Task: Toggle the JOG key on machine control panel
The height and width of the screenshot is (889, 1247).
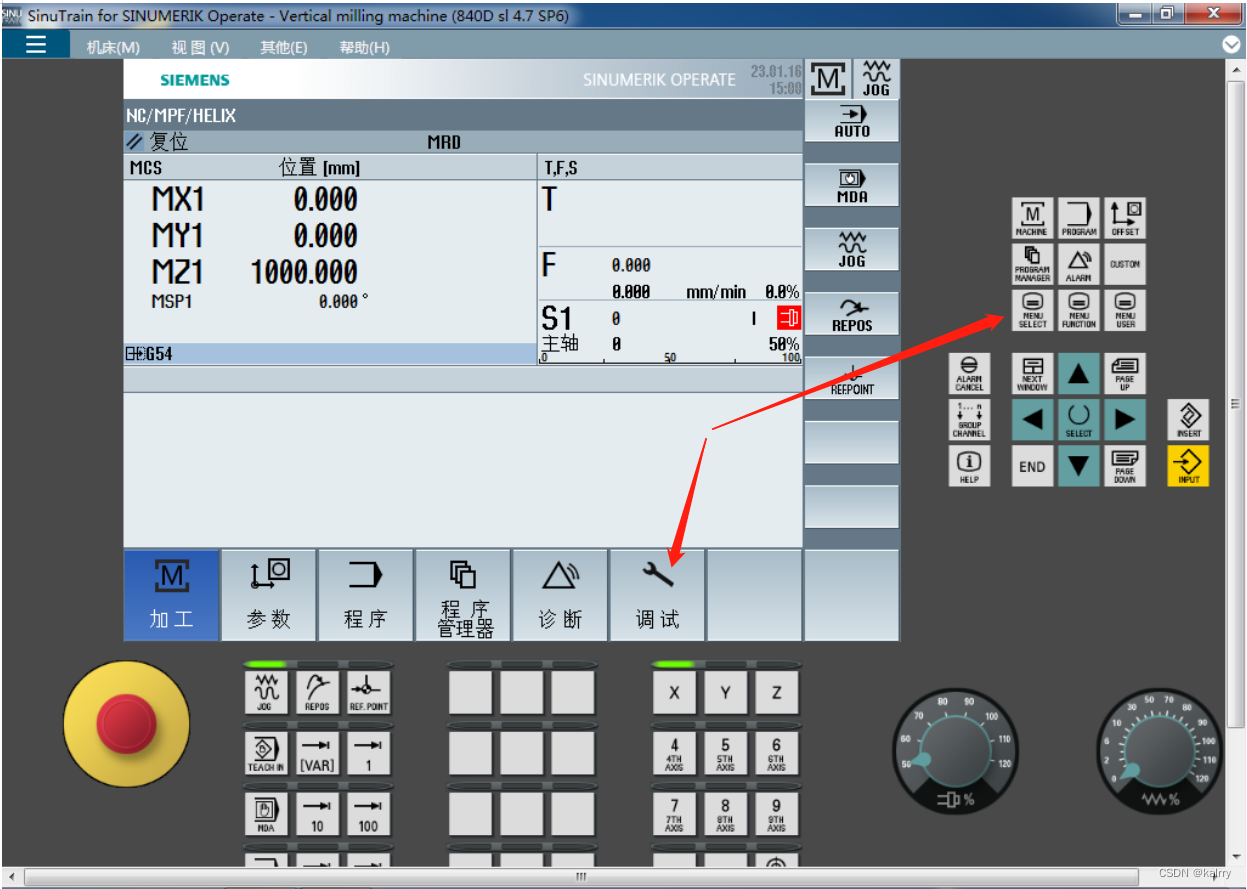Action: pyautogui.click(x=266, y=693)
